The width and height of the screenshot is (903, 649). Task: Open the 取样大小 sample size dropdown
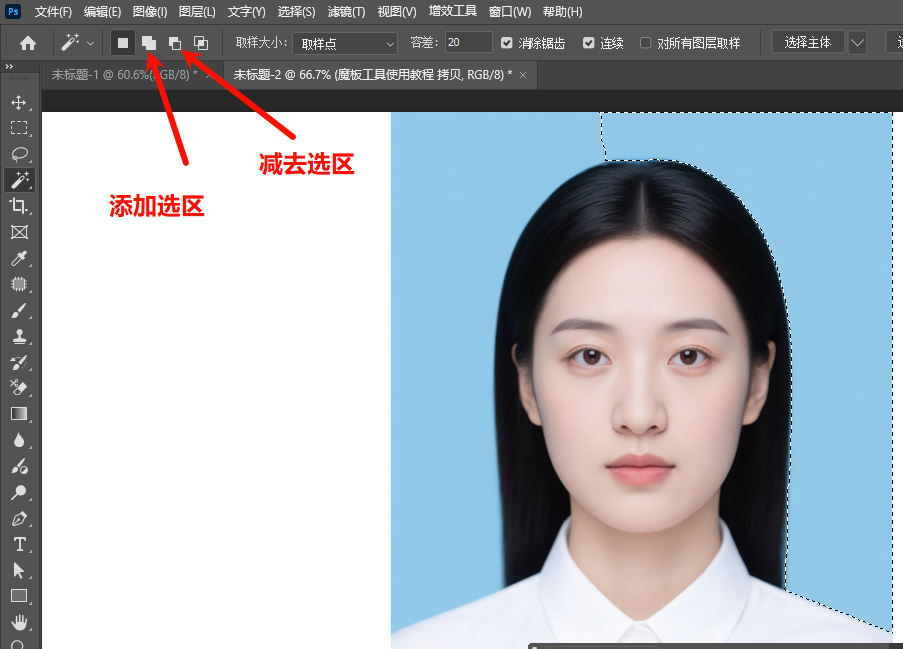(x=345, y=43)
